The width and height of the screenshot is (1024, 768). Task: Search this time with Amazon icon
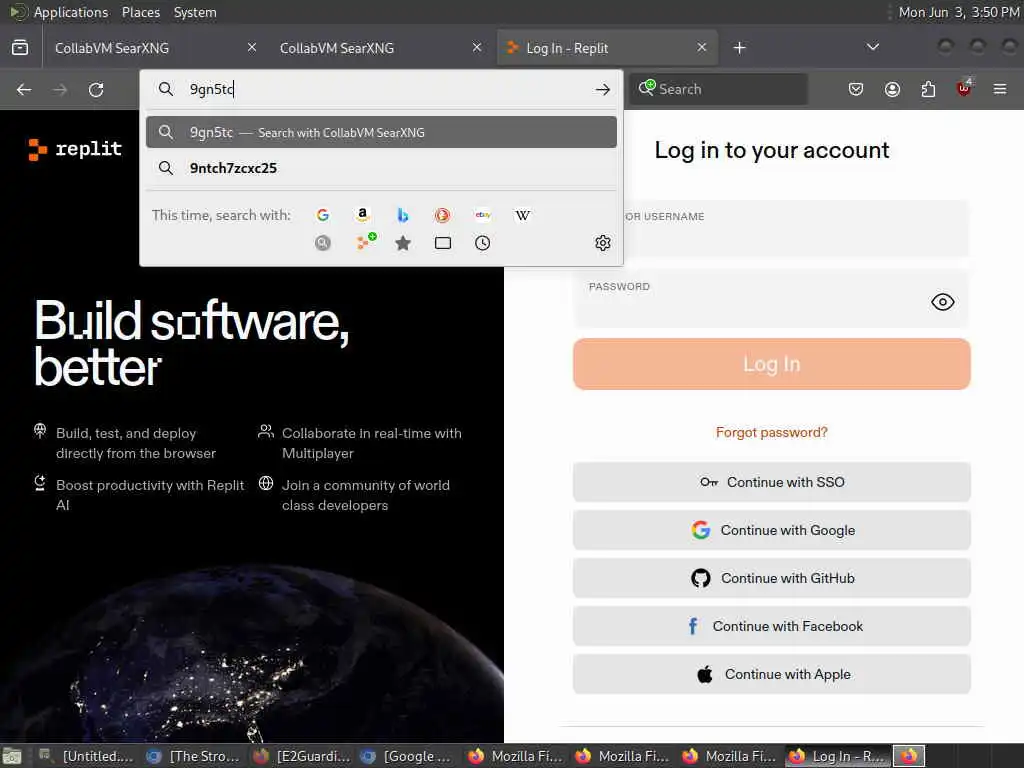pyautogui.click(x=362, y=215)
